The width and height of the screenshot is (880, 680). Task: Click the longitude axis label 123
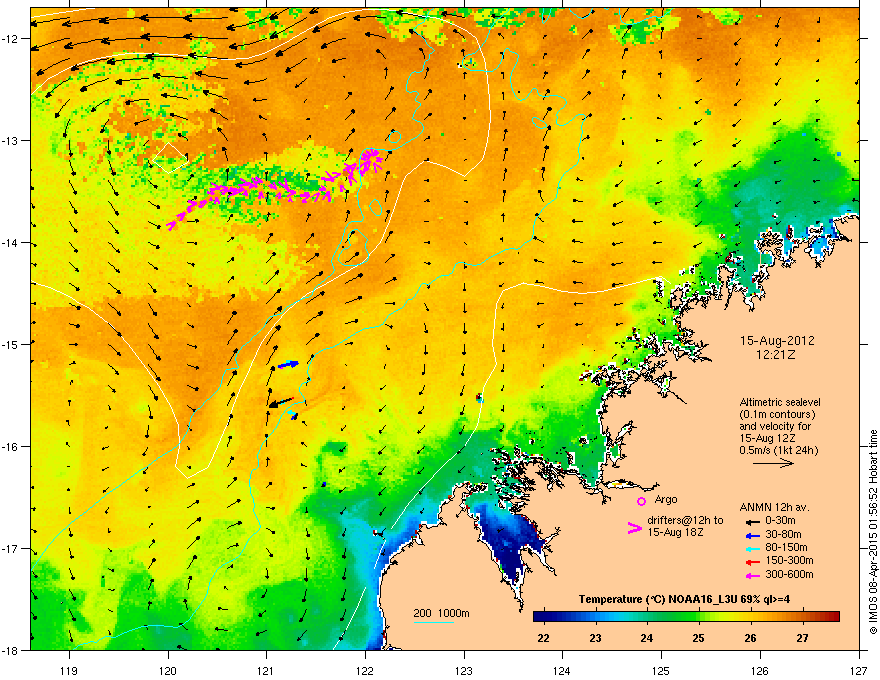point(464,670)
